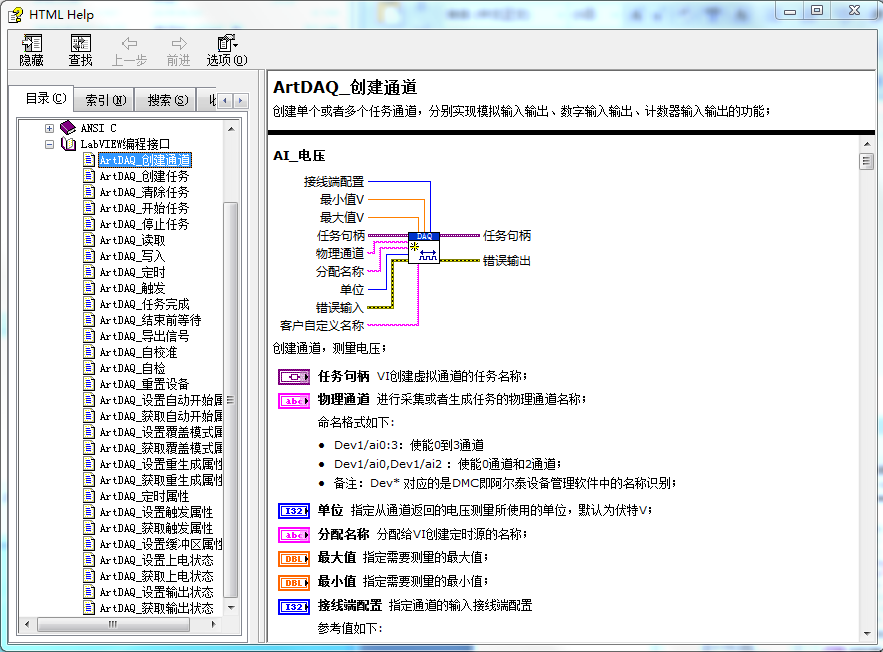Click the 任务句柄 data type icon
The image size is (883, 652).
click(292, 377)
